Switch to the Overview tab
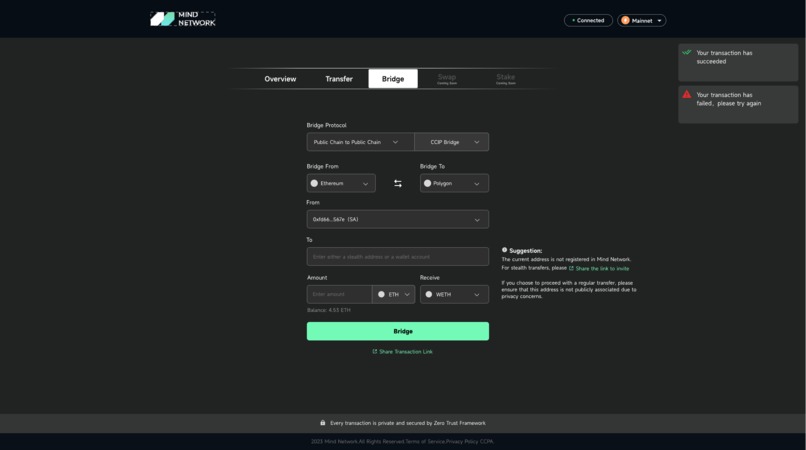Screen dimensions: 806x450 point(280,79)
